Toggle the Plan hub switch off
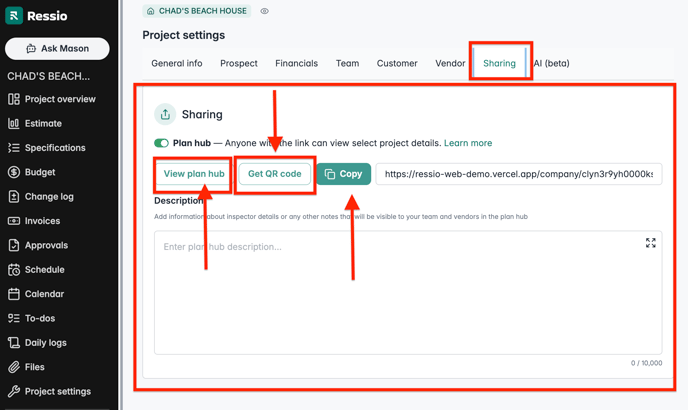The width and height of the screenshot is (688, 410). (x=162, y=143)
